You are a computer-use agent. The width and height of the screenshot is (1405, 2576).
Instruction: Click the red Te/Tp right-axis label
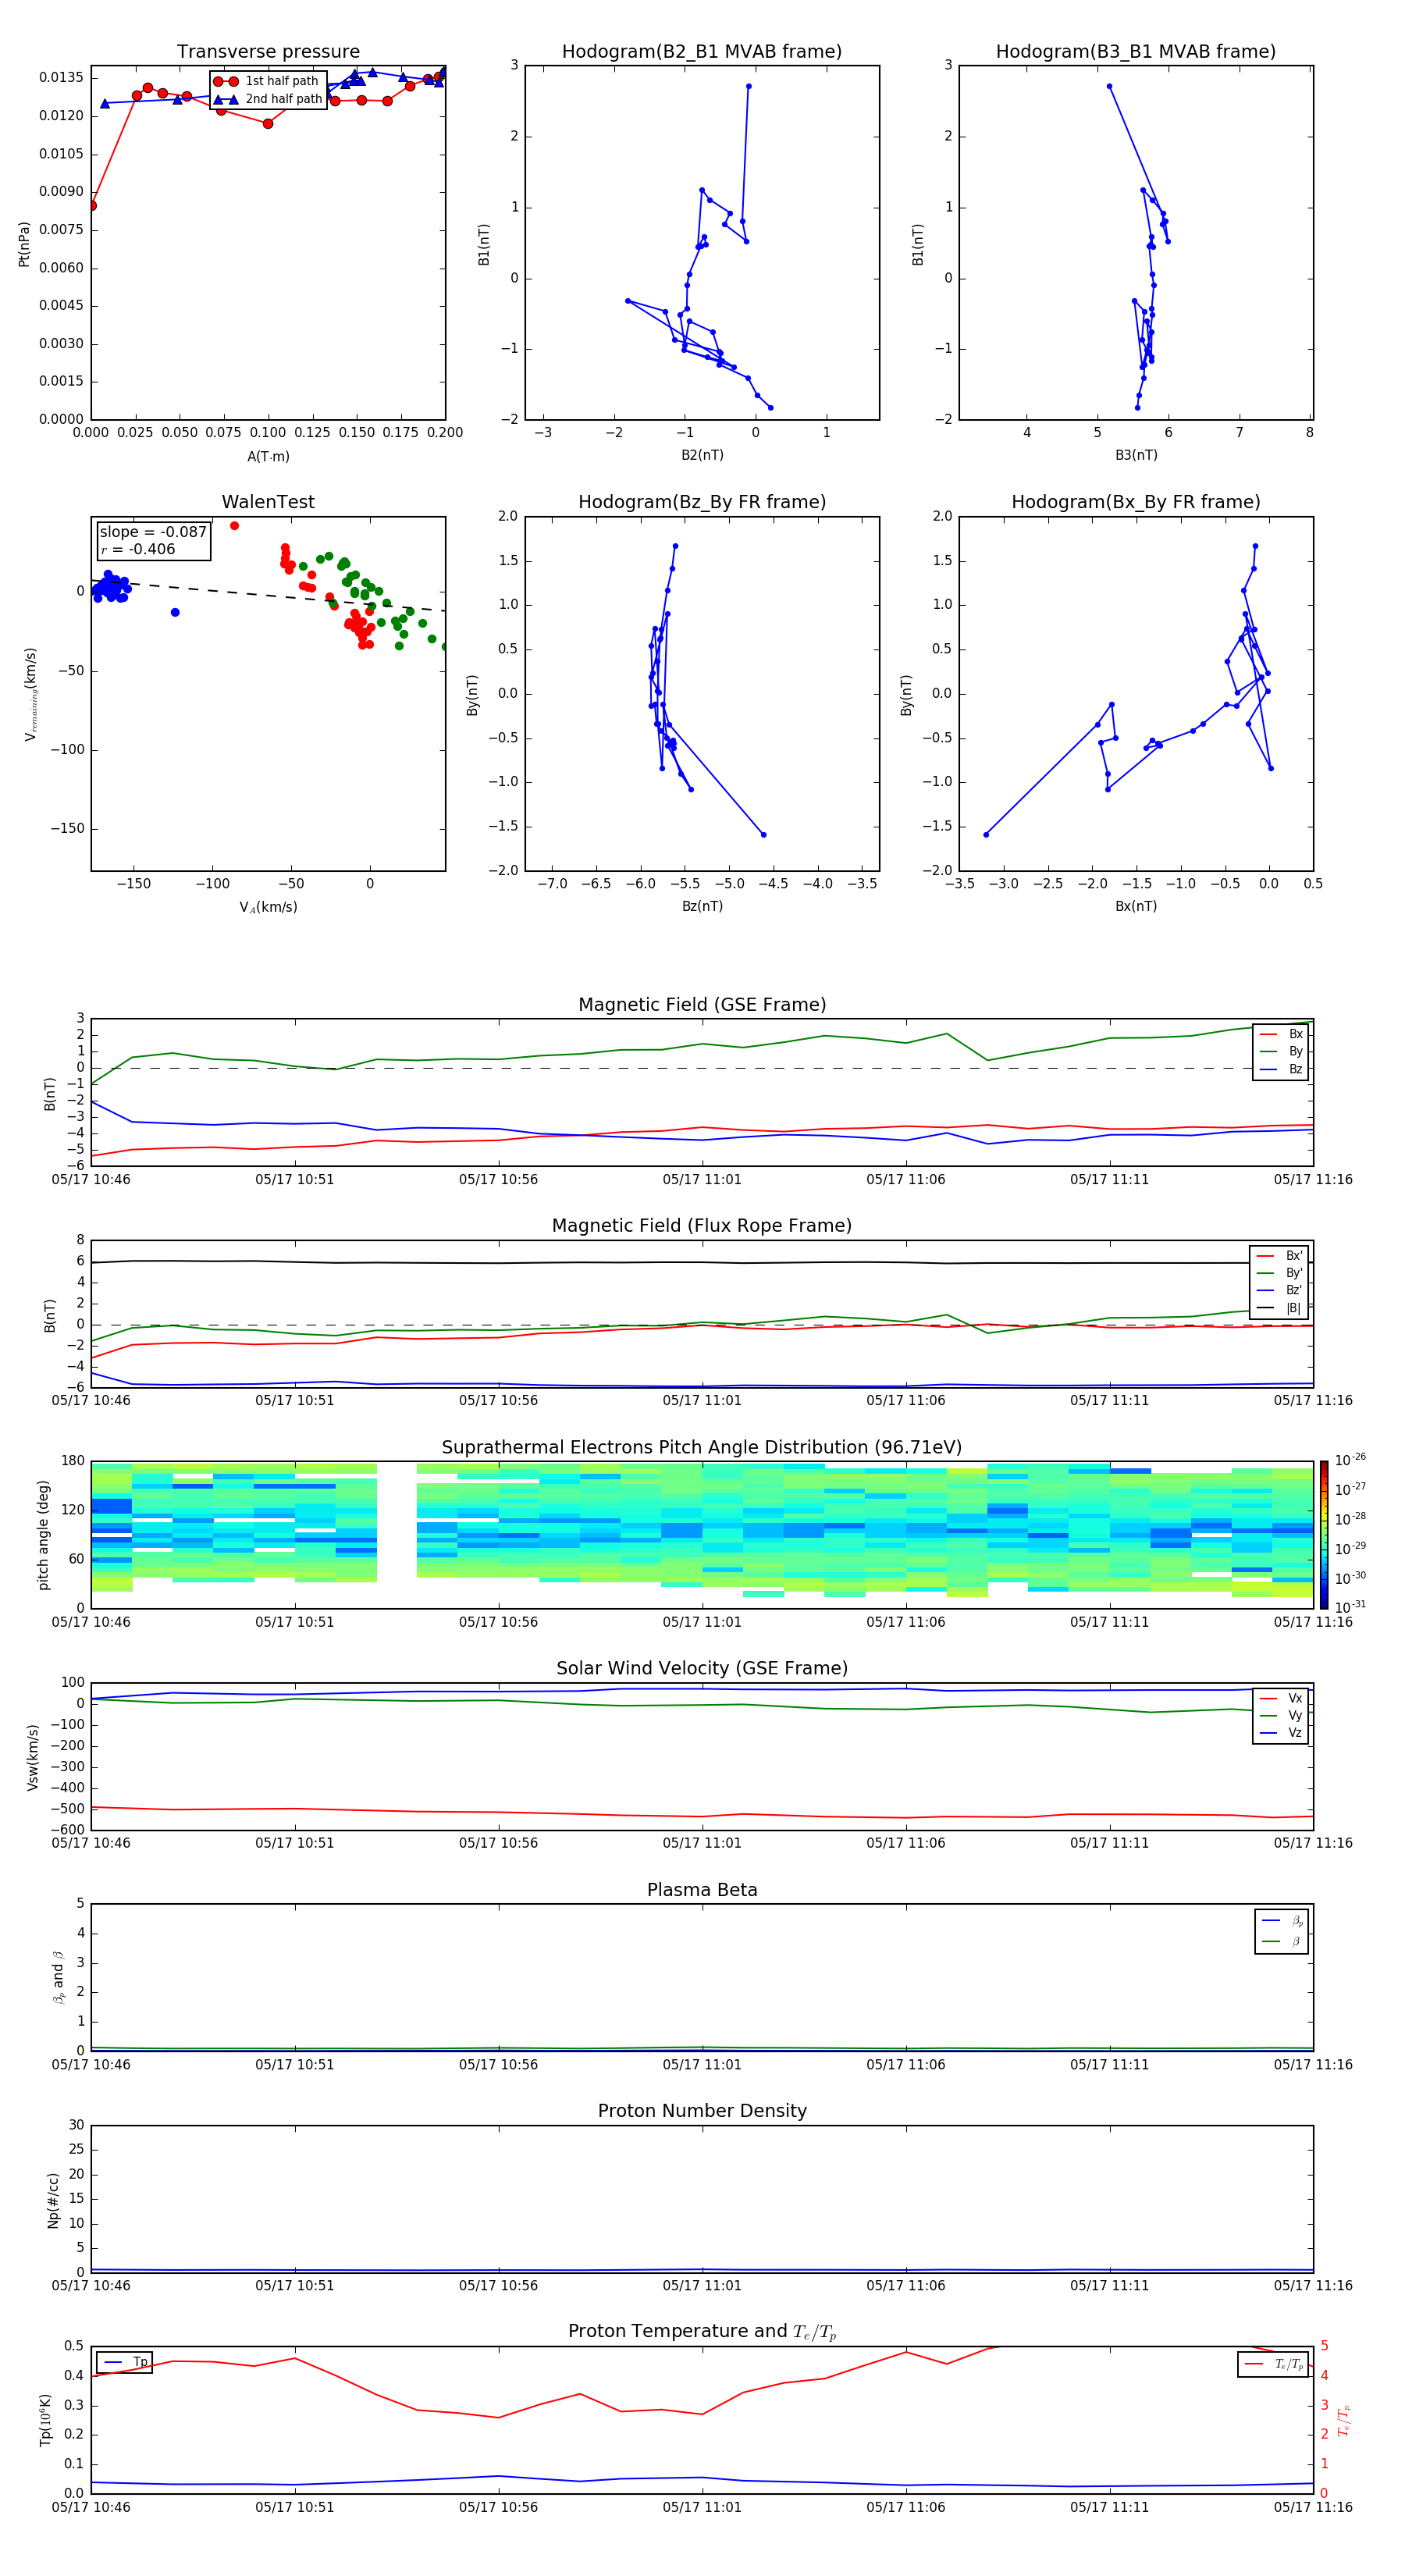click(x=1343, y=2420)
